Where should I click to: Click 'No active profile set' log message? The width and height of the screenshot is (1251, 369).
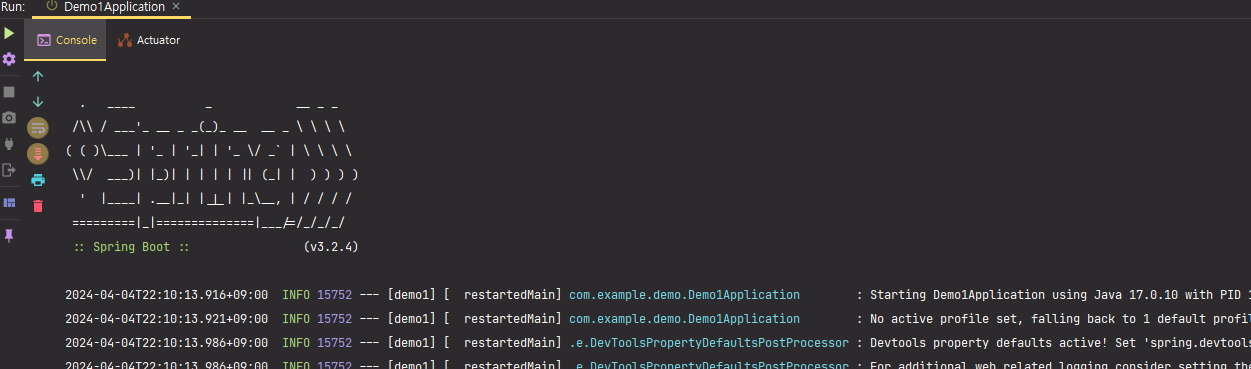point(1059,319)
